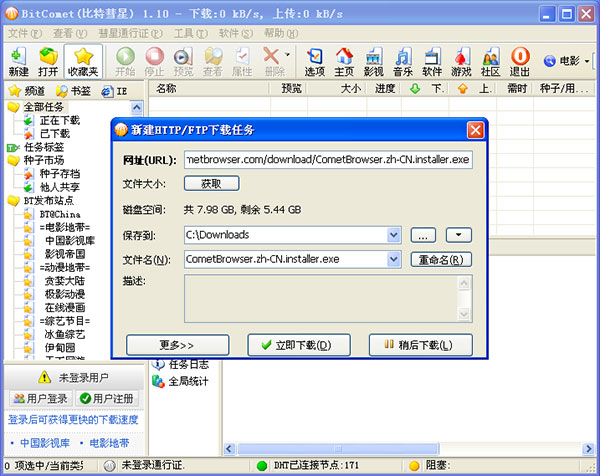
Task: Select BT@China site entry
Action: [x=60, y=214]
